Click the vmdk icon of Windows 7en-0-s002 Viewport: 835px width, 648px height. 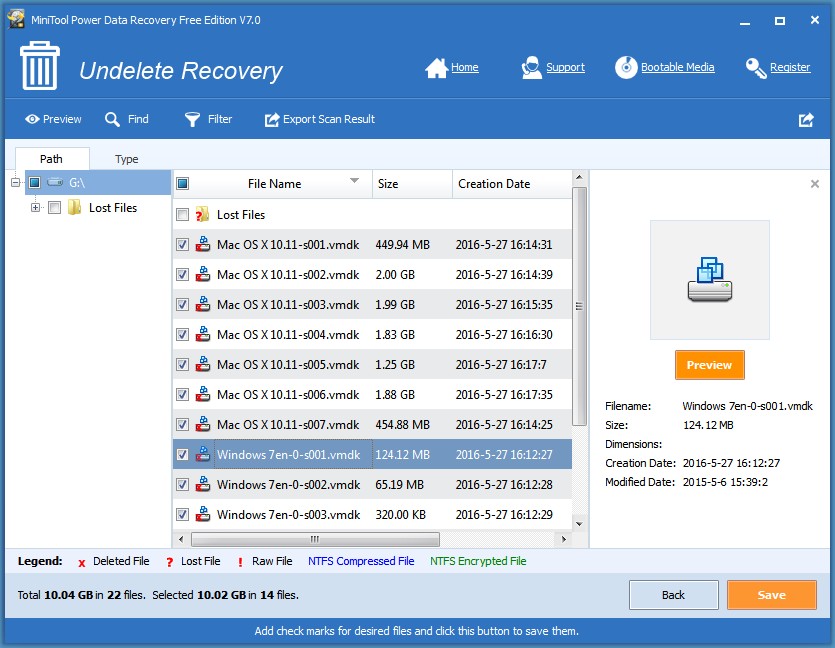point(202,484)
